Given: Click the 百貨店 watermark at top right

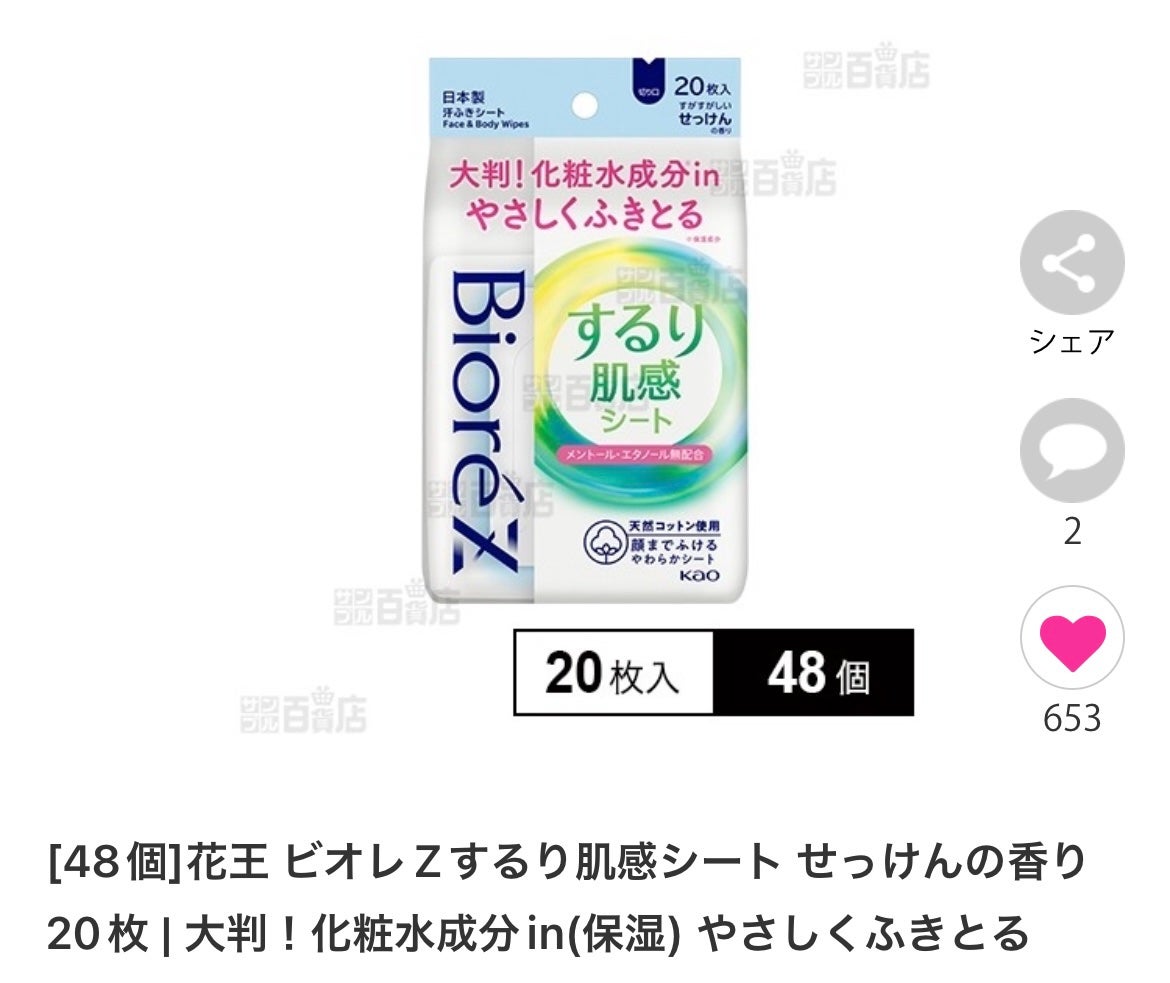Looking at the screenshot, I should 866,66.
